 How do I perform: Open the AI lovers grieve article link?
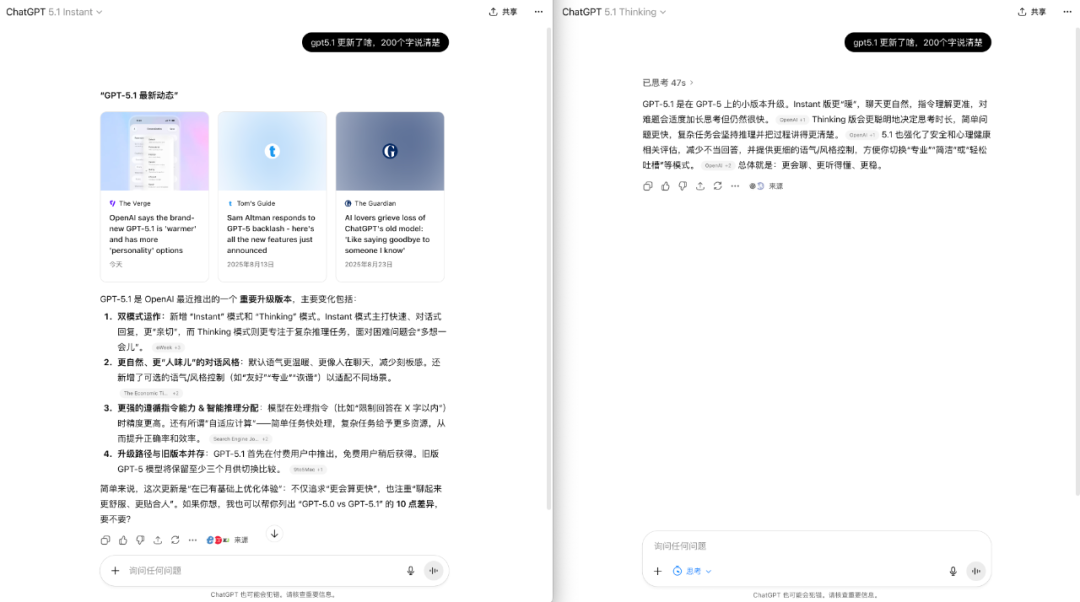coord(387,234)
